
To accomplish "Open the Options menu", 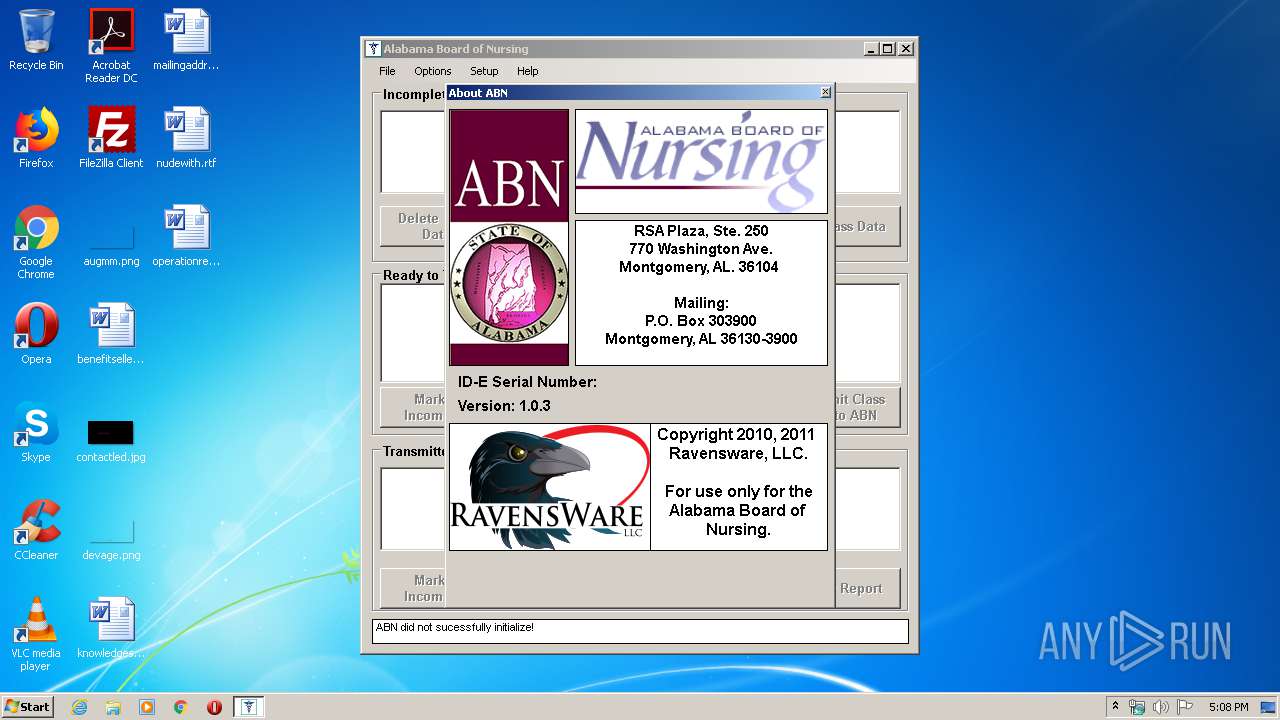I will [433, 71].
